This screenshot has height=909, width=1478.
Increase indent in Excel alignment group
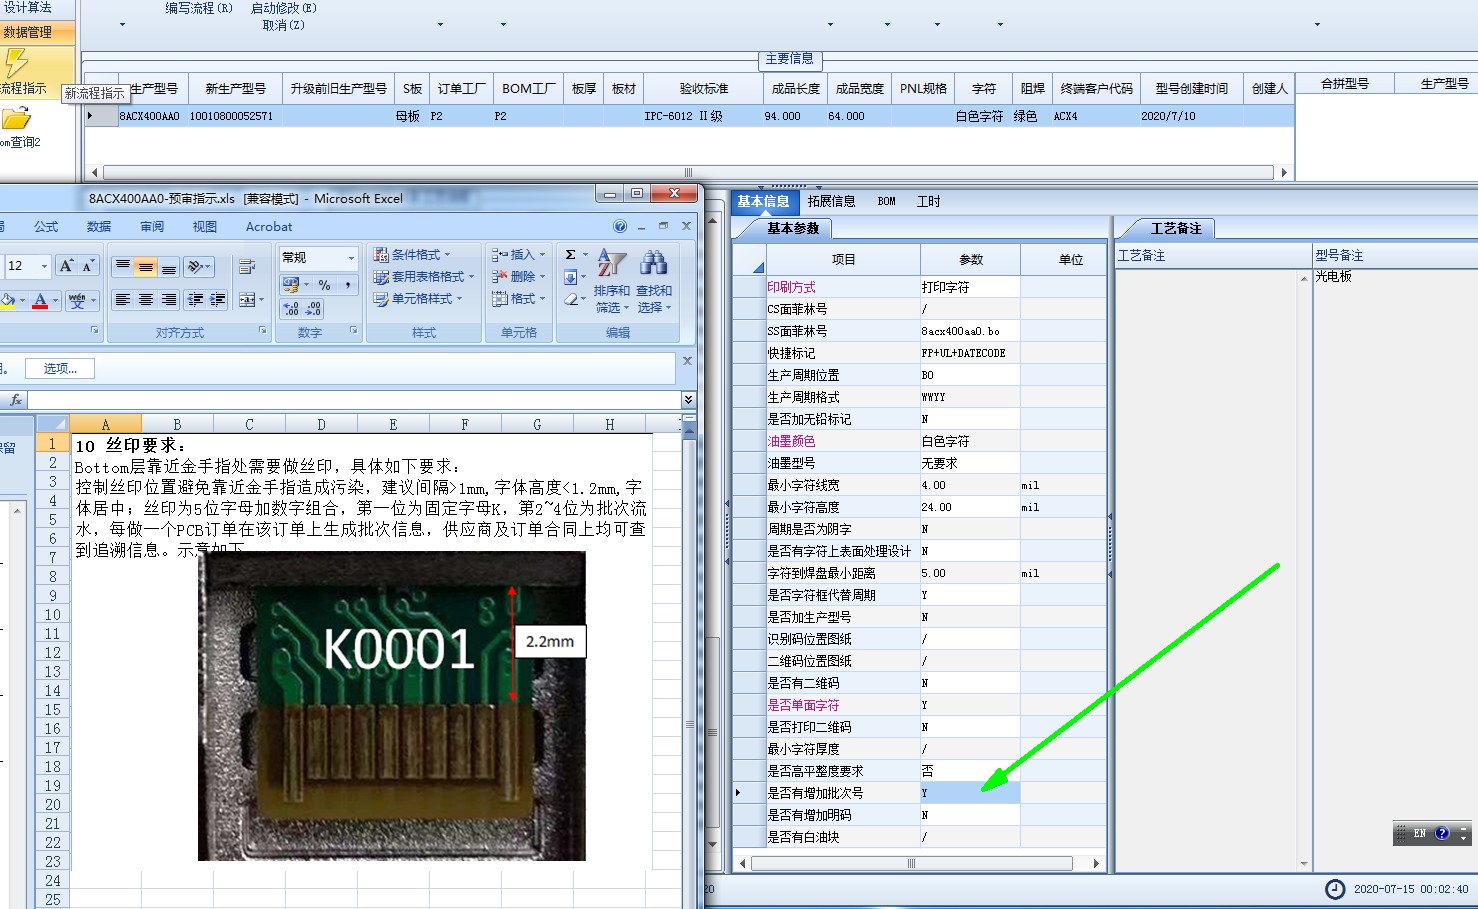(217, 299)
